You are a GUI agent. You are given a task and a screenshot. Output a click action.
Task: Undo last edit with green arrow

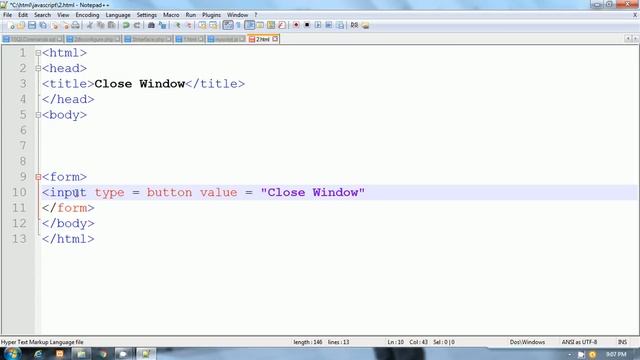(126, 25)
